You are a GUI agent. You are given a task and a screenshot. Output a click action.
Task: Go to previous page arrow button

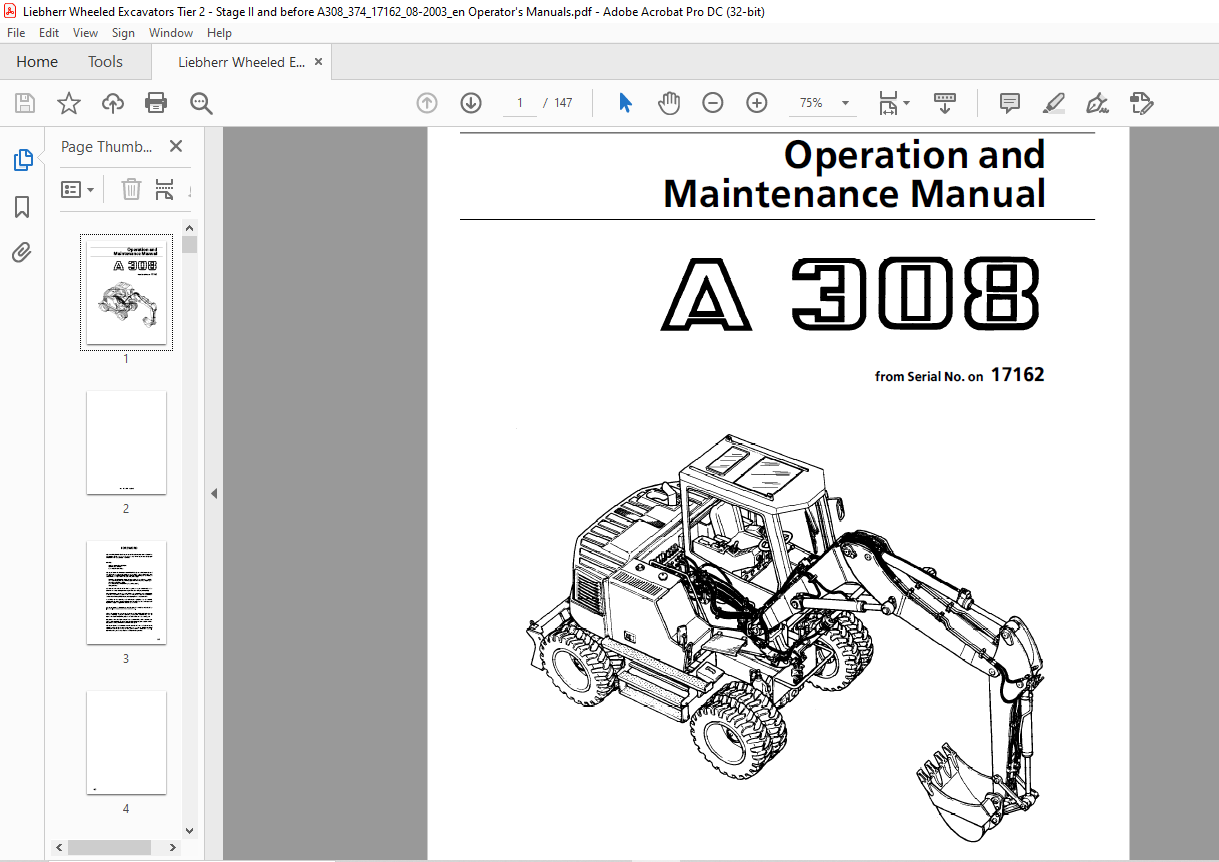coord(427,103)
